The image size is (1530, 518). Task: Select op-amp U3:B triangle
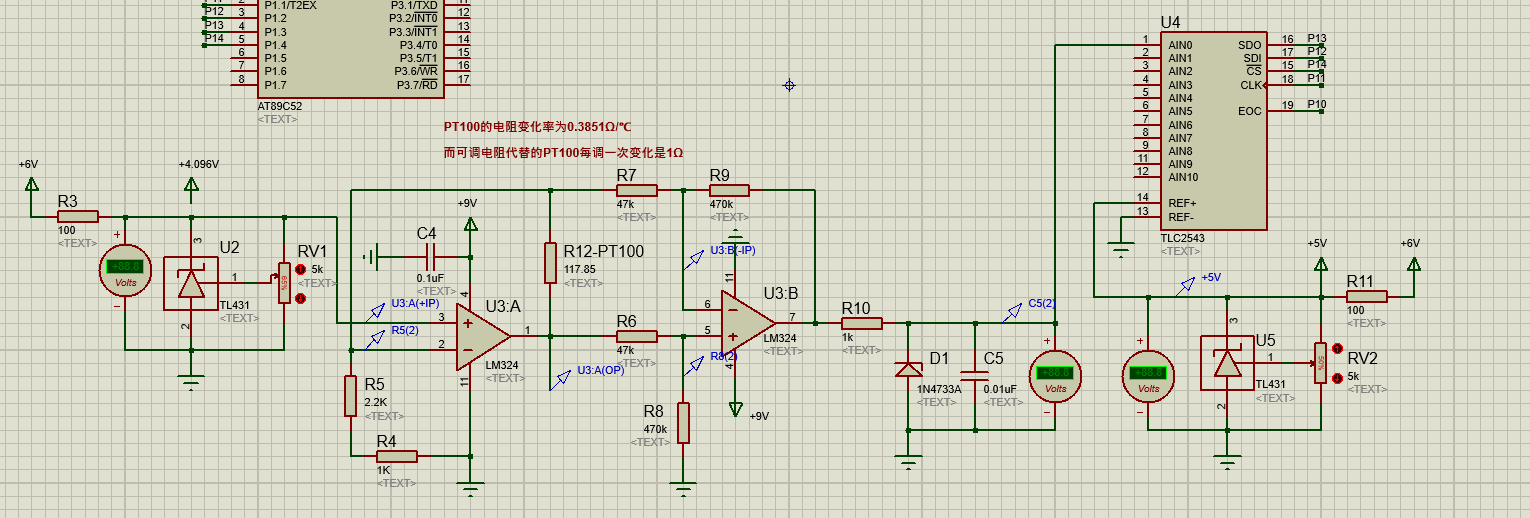point(748,322)
